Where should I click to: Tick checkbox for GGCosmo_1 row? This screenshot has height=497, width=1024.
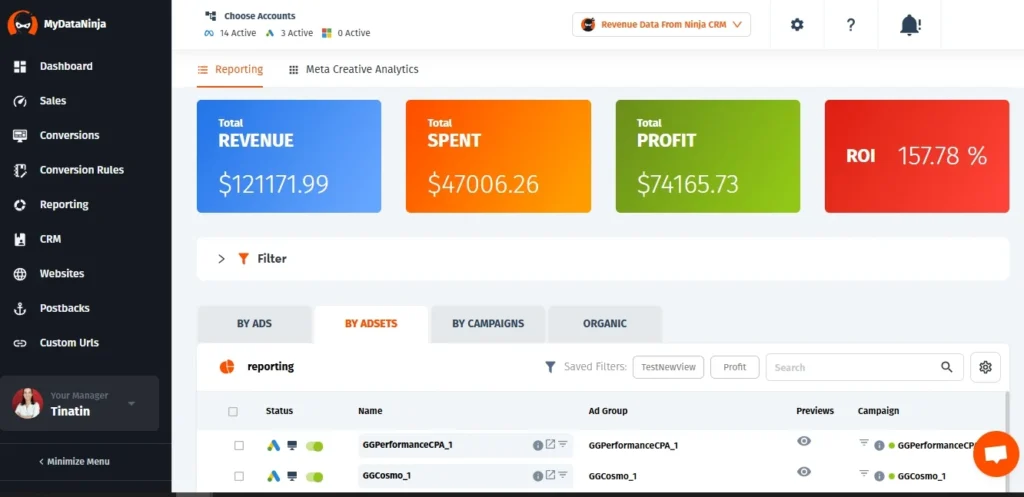[x=239, y=477]
